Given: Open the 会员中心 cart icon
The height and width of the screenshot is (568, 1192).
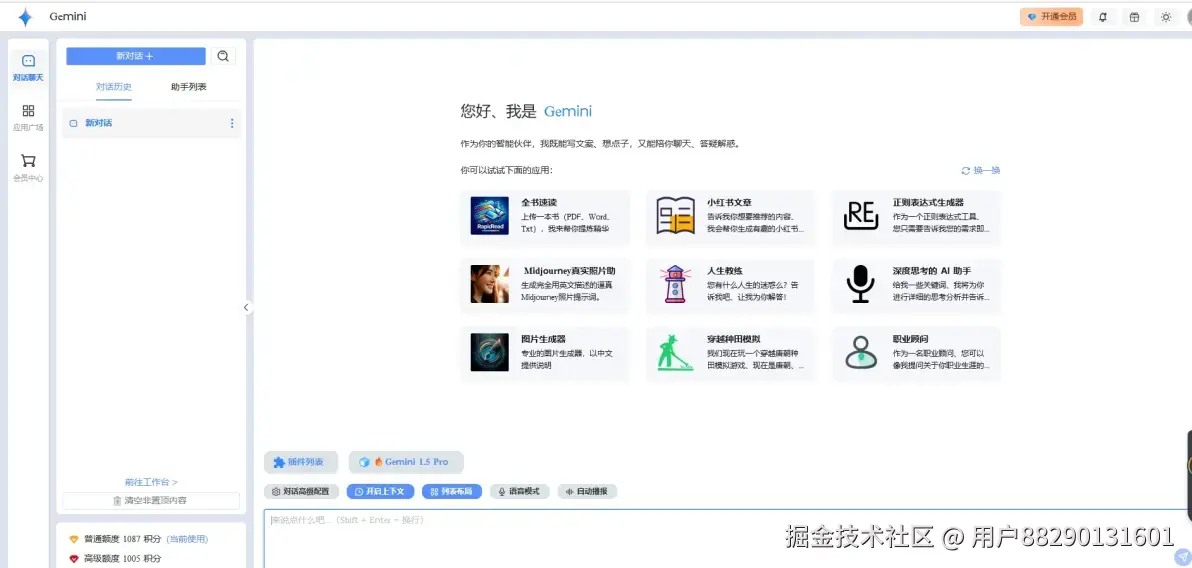Looking at the screenshot, I should [x=28, y=160].
